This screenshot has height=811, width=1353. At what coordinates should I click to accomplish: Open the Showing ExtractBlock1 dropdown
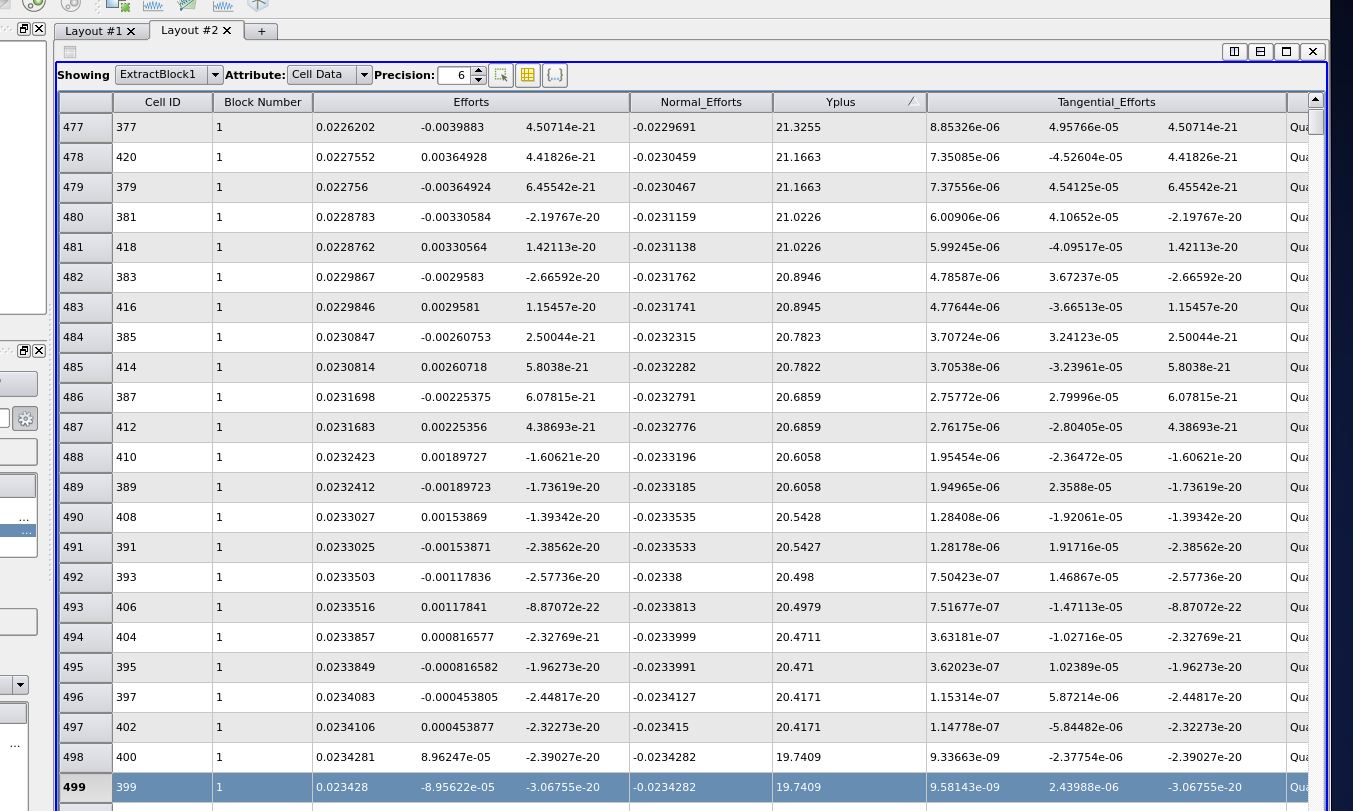click(169, 75)
